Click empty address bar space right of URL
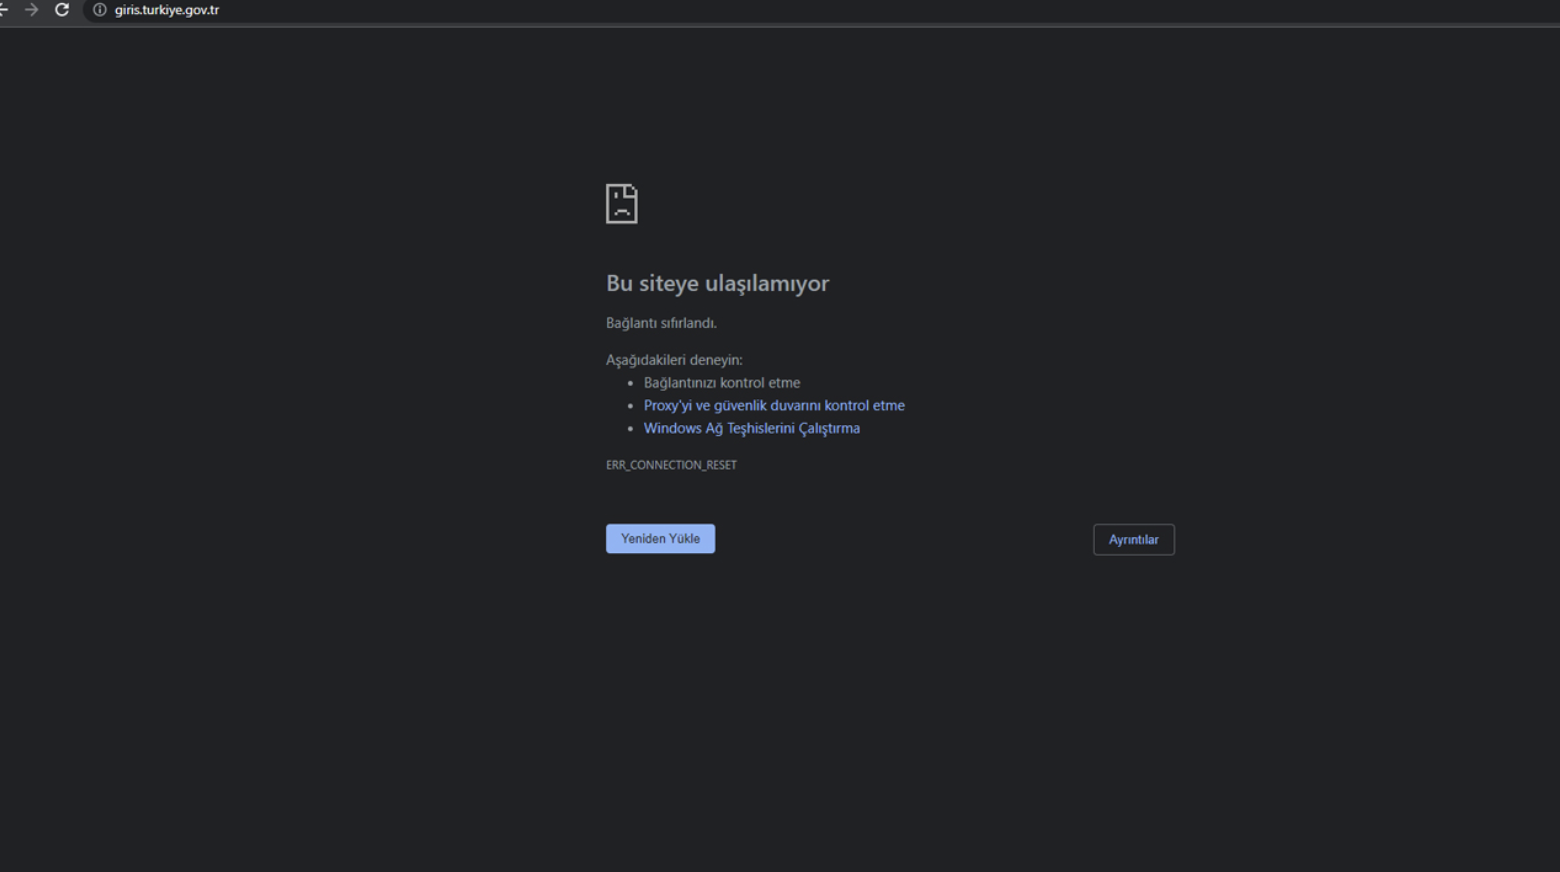 800,10
